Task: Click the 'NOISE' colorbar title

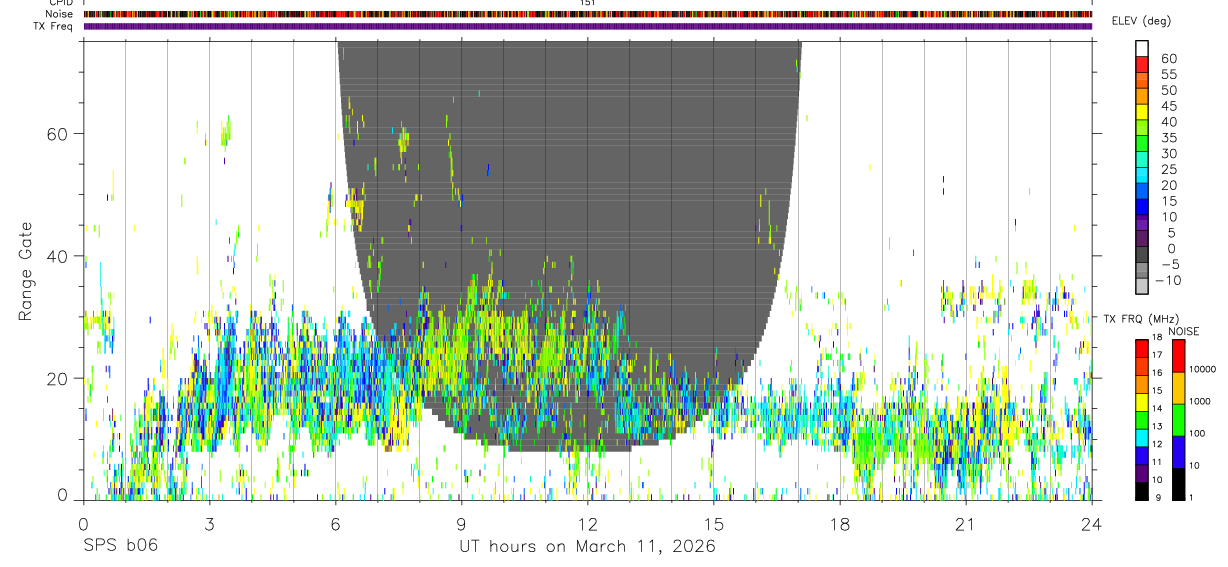Action: click(1183, 332)
